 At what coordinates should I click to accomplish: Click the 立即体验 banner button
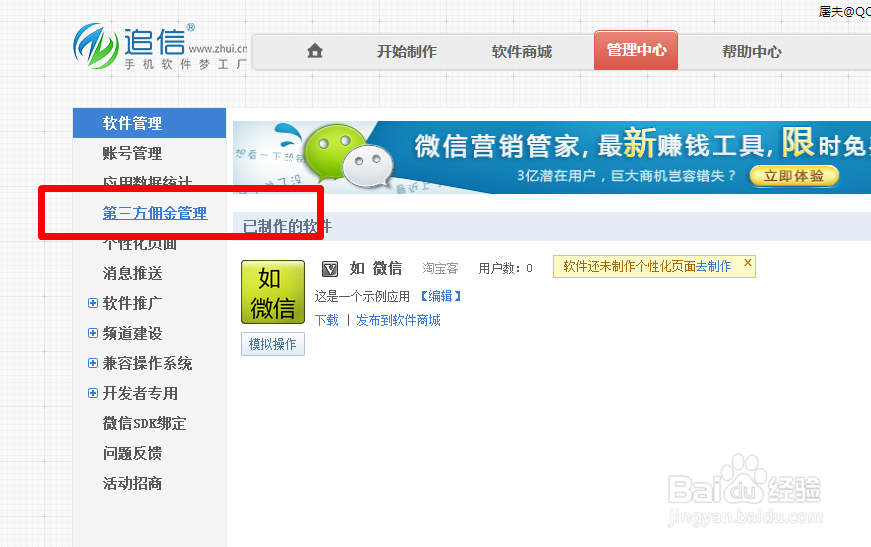pos(794,176)
